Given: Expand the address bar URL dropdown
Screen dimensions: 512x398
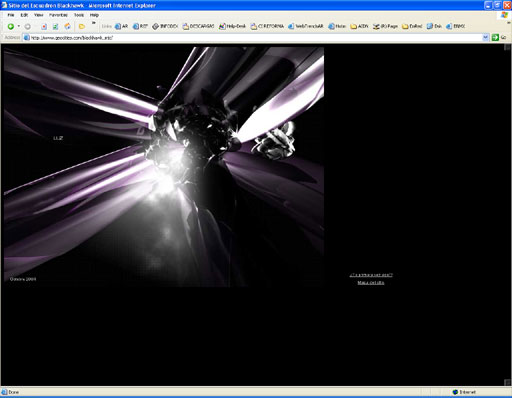Looking at the screenshot, I should click(486, 38).
